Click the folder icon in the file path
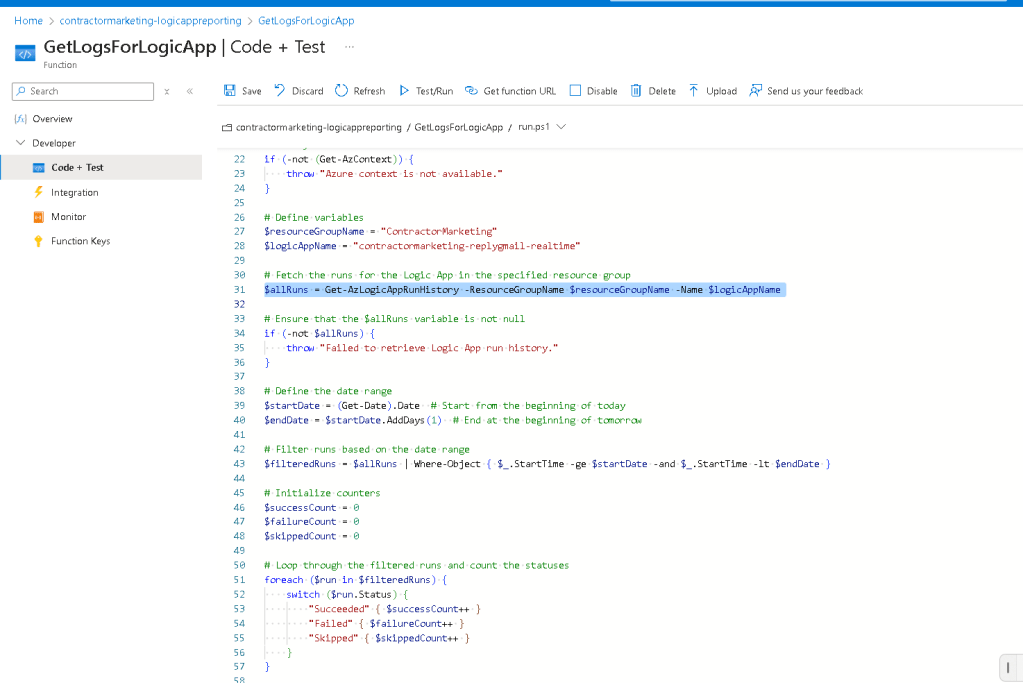The width and height of the screenshot is (1023, 683). pyautogui.click(x=227, y=127)
